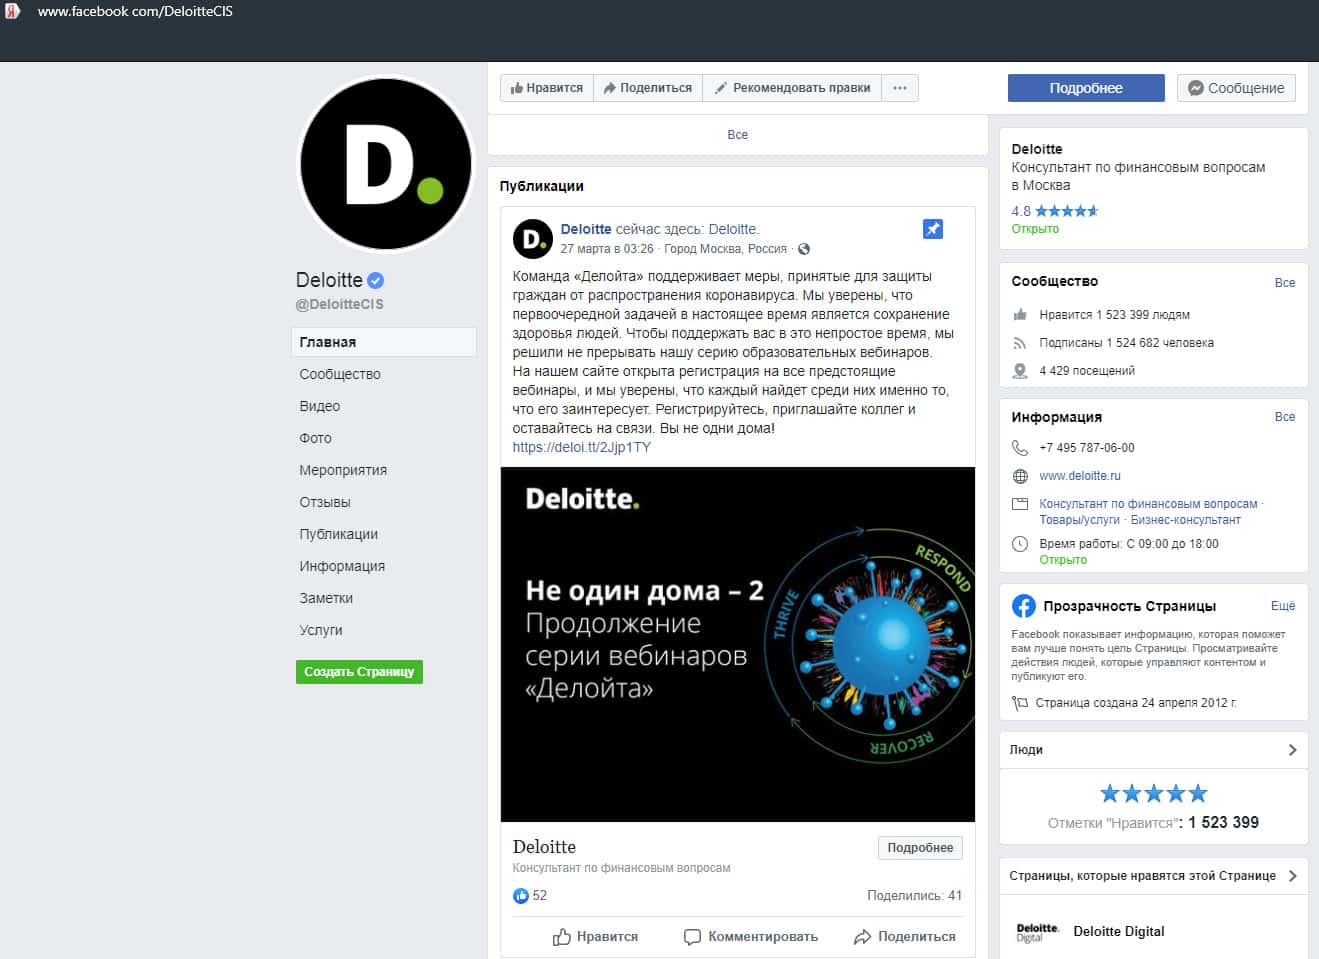Image resolution: width=1319 pixels, height=959 pixels.
Task: Expand Страницы, которые нравятся этой Странице chevron
Action: 1292,876
